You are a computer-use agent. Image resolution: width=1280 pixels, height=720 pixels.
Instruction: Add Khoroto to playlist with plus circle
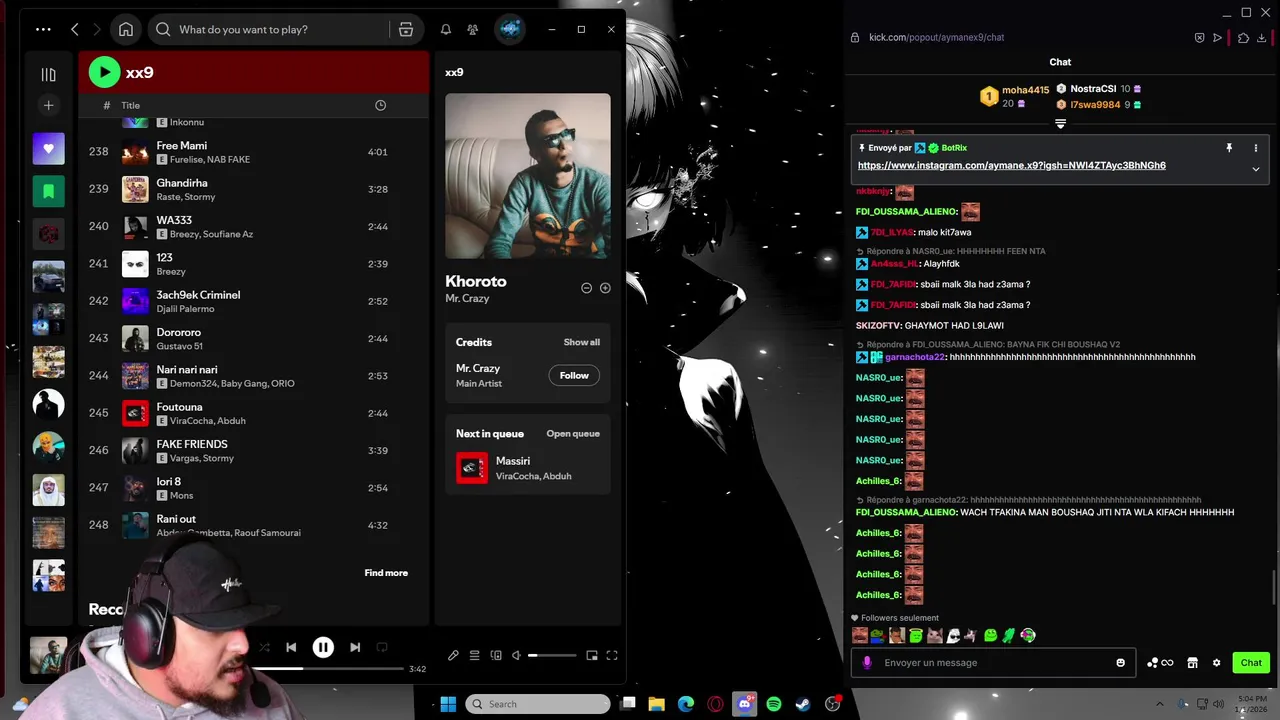pos(605,288)
